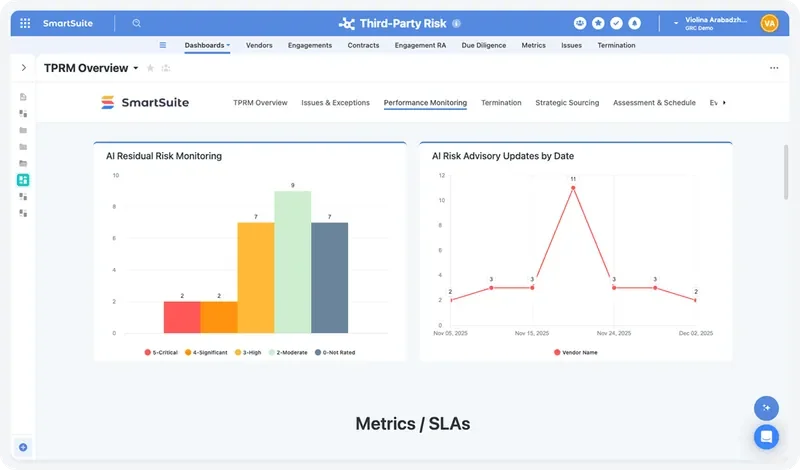Toggle 5-Critical series in chart legend
Image resolution: width=800 pixels, height=470 pixels.
[x=161, y=353]
